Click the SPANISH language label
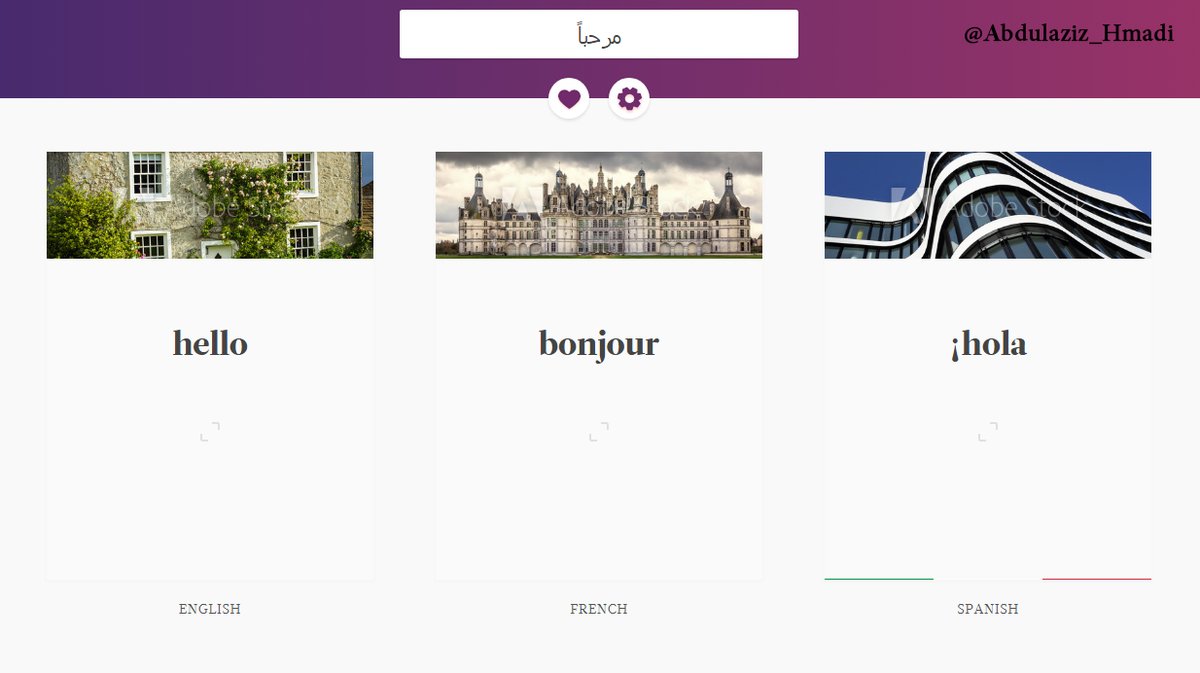Image resolution: width=1200 pixels, height=673 pixels. click(988, 609)
